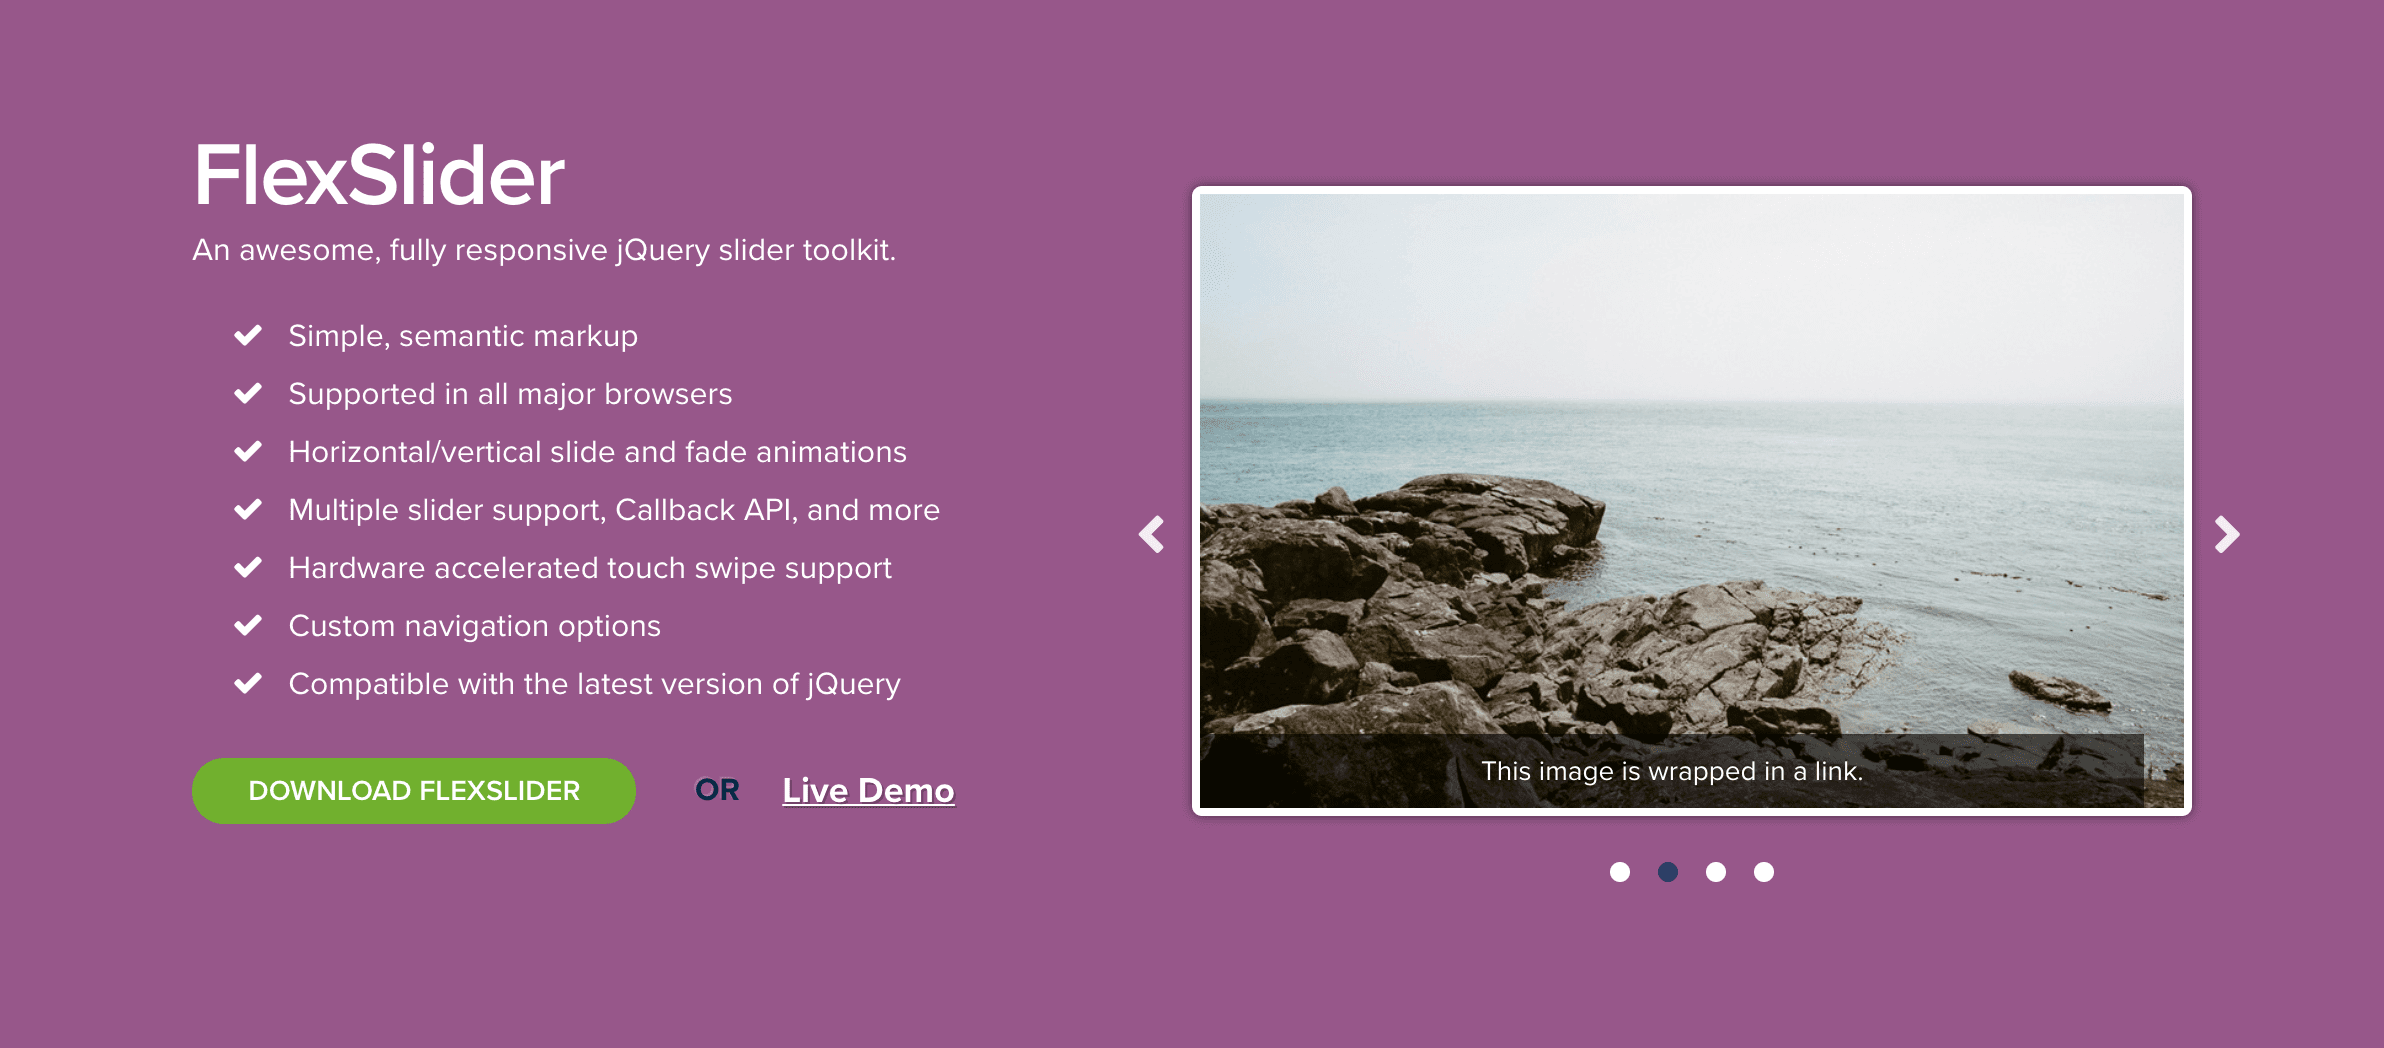
Task: Select the third slide navigation dot
Action: pyautogui.click(x=1716, y=872)
